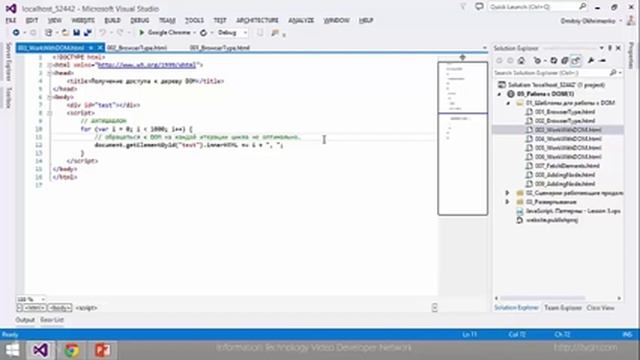This screenshot has height=360, width=640.
Task: Toggle the highlighted Show All Files button
Action: 576,60
